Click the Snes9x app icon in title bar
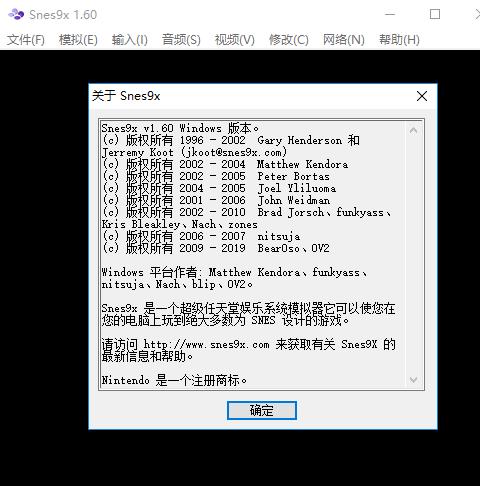Image resolution: width=480 pixels, height=486 pixels. 16,14
